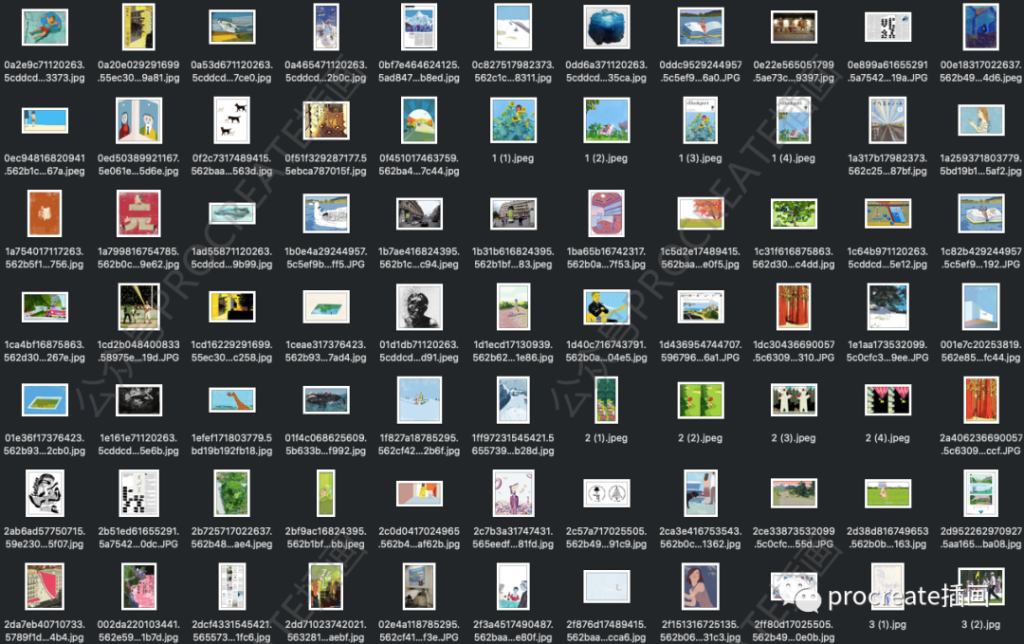This screenshot has height=644, width=1024.
Task: Click the 2 (1).jpeg file icon
Action: (x=606, y=401)
